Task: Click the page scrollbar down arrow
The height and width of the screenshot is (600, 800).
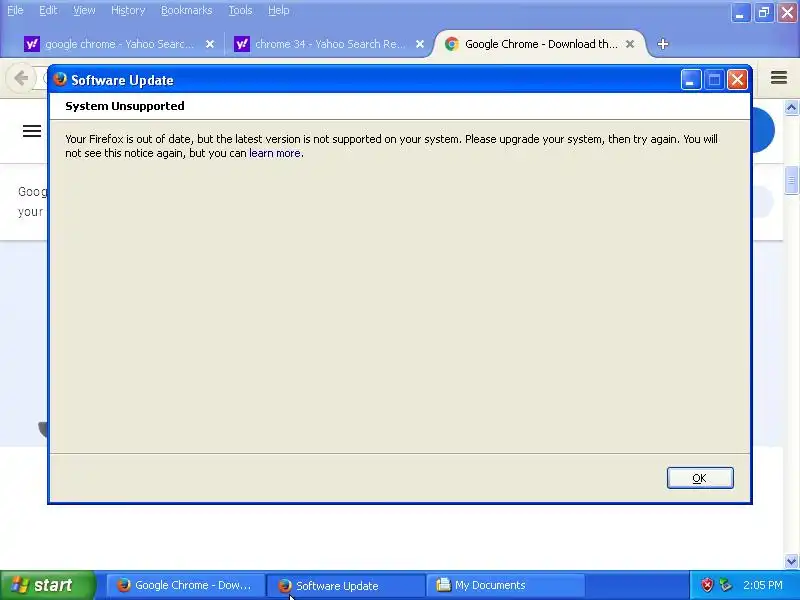Action: (x=791, y=561)
